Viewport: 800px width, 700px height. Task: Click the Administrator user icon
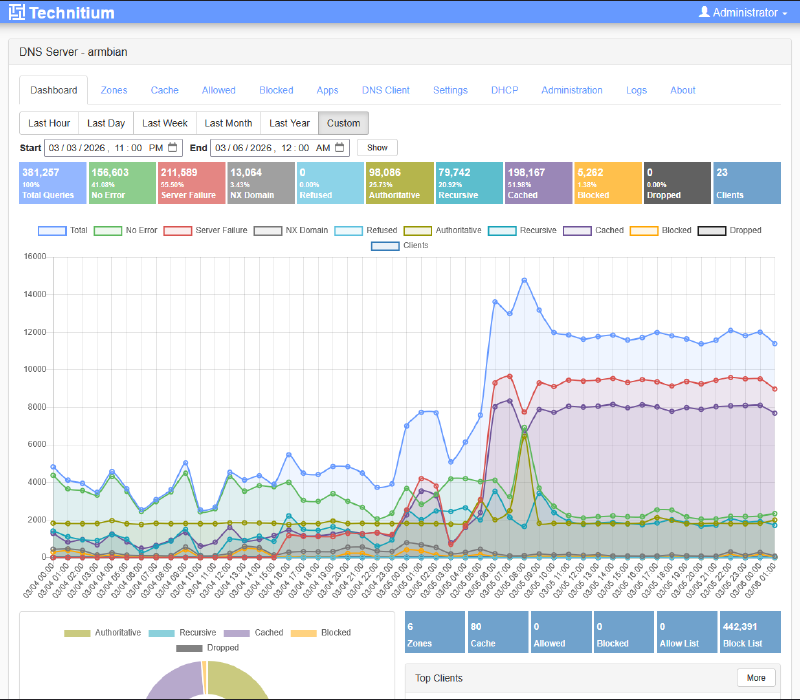point(703,12)
